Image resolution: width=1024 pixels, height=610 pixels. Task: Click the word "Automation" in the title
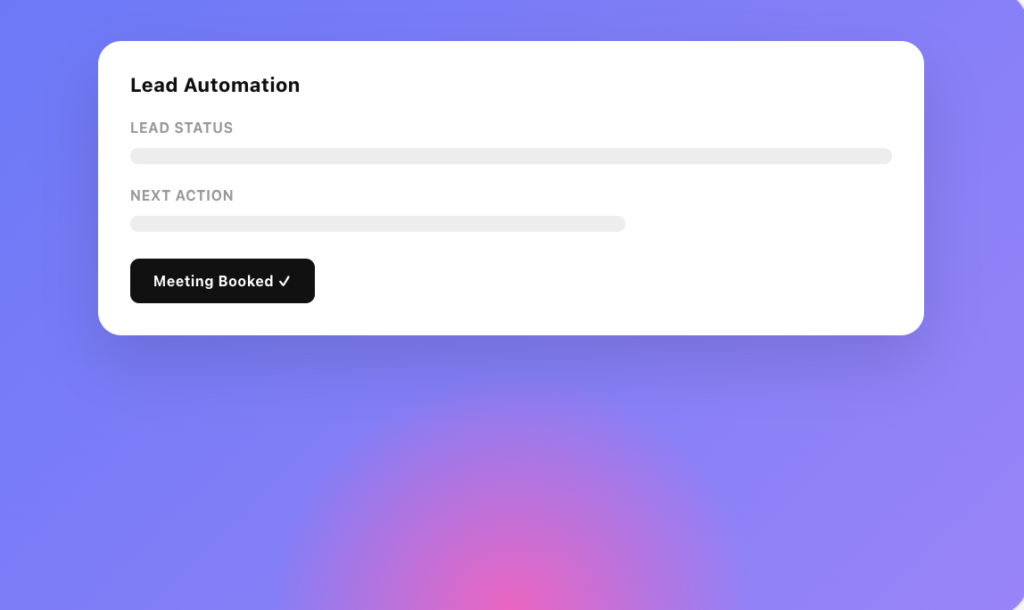pyautogui.click(x=242, y=85)
